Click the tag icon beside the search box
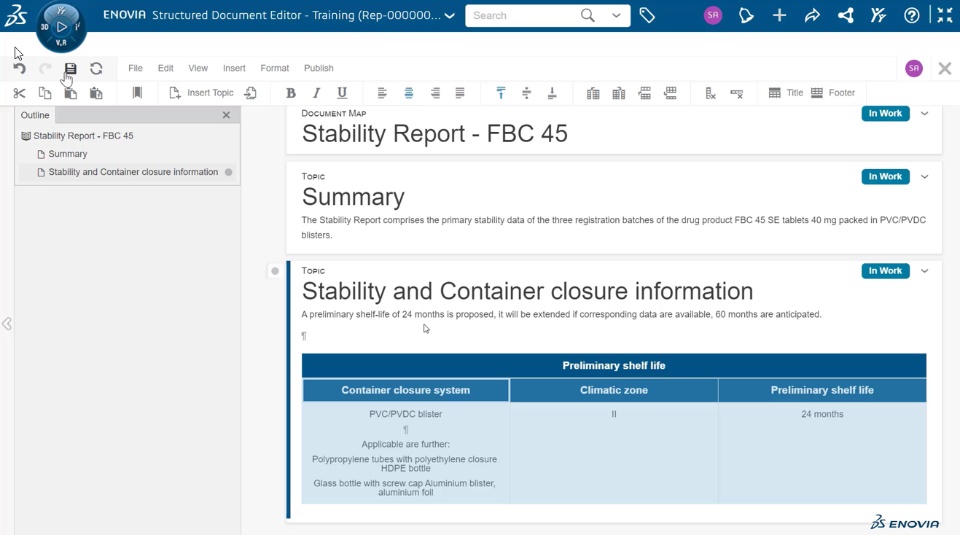Image resolution: width=960 pixels, height=535 pixels. [x=647, y=16]
